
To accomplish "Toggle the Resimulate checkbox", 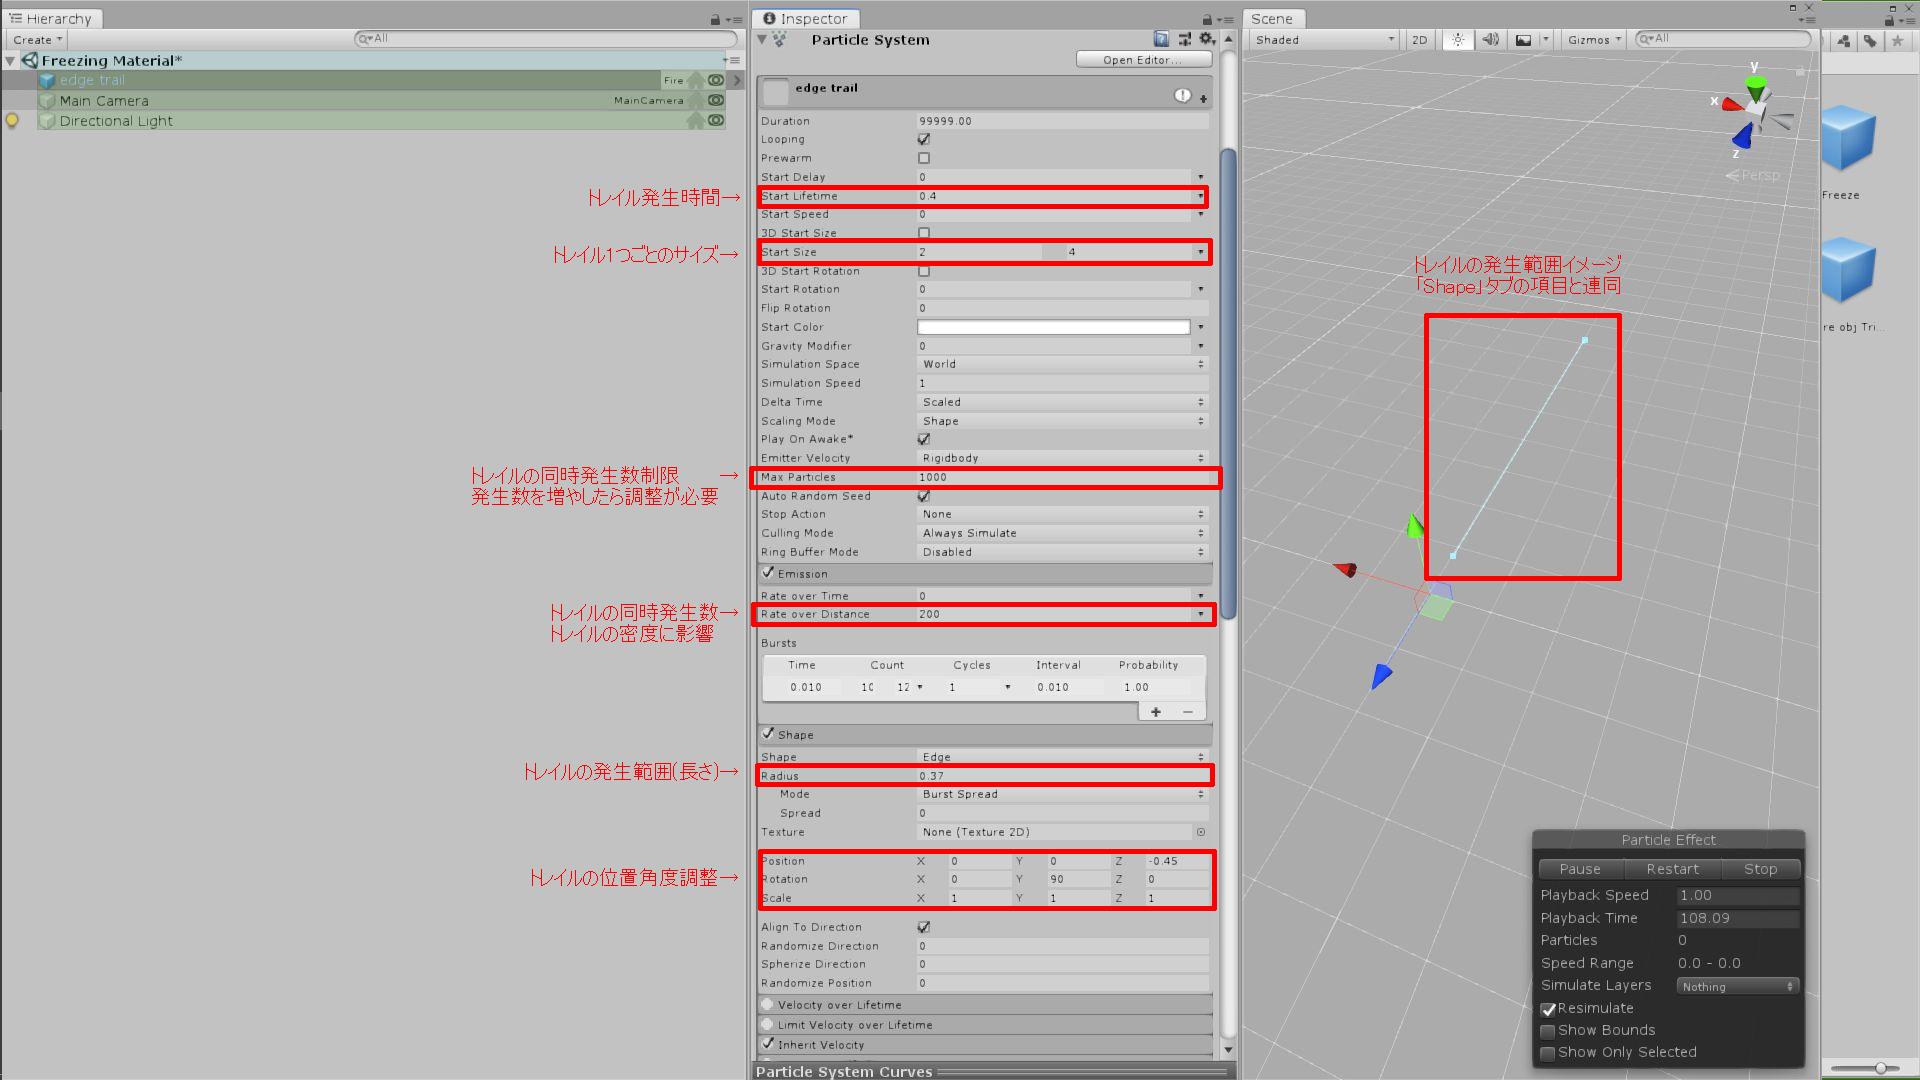I will click(1548, 1009).
